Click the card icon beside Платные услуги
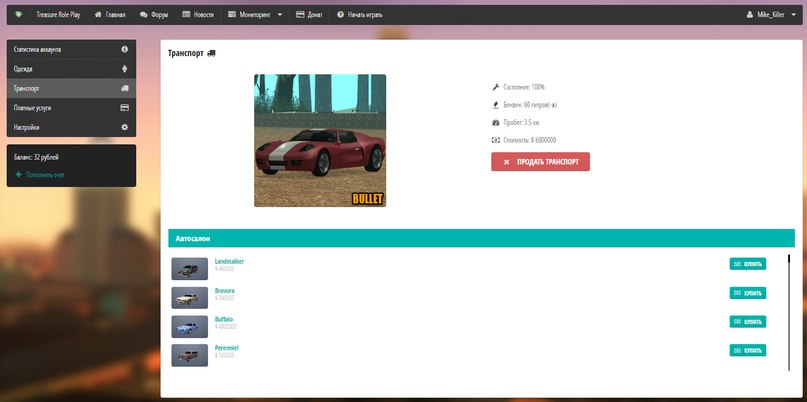The width and height of the screenshot is (807, 402). tap(125, 108)
